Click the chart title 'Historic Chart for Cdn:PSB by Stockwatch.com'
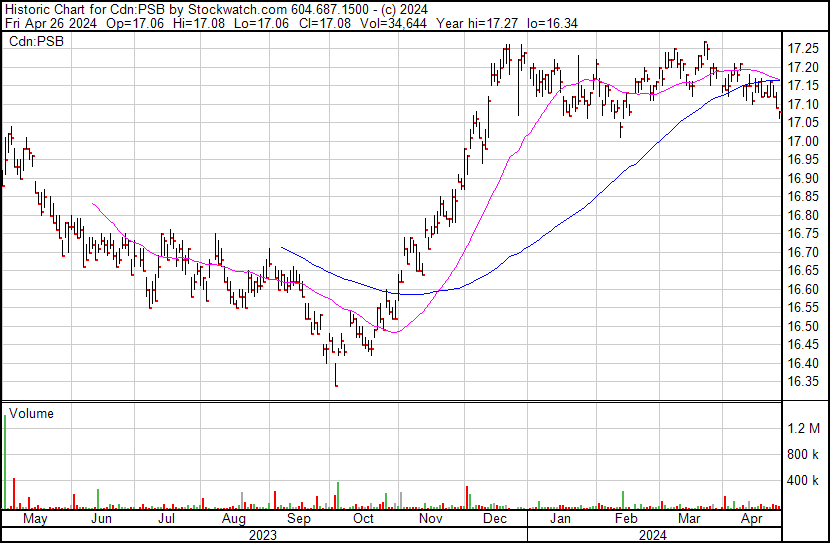The width and height of the screenshot is (830, 543). pos(147,9)
